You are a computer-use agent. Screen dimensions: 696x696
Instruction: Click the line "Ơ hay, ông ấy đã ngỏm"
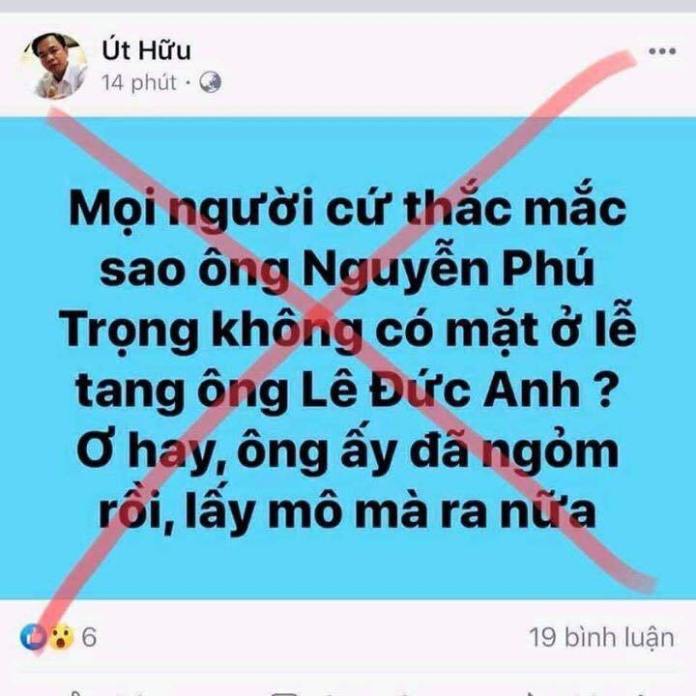(347, 452)
